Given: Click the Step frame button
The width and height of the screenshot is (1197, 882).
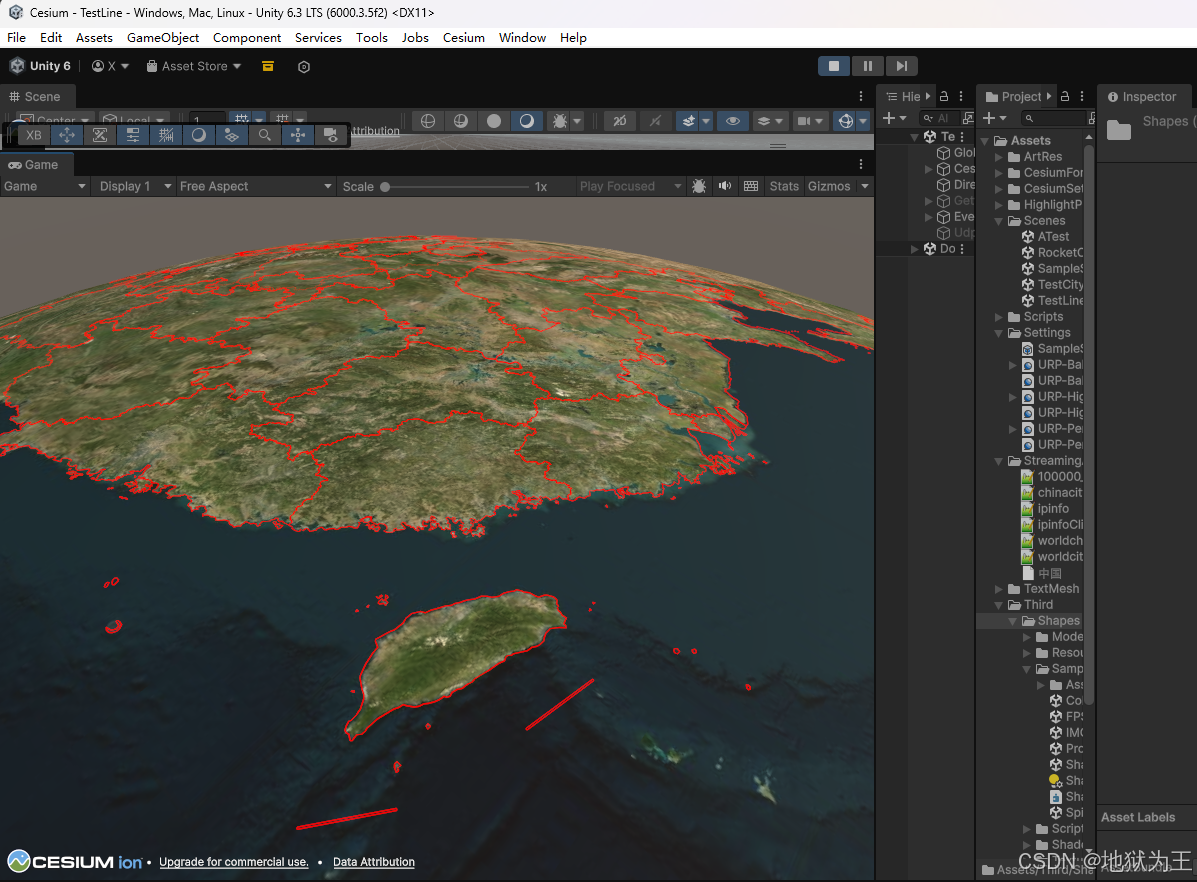Looking at the screenshot, I should coord(901,66).
